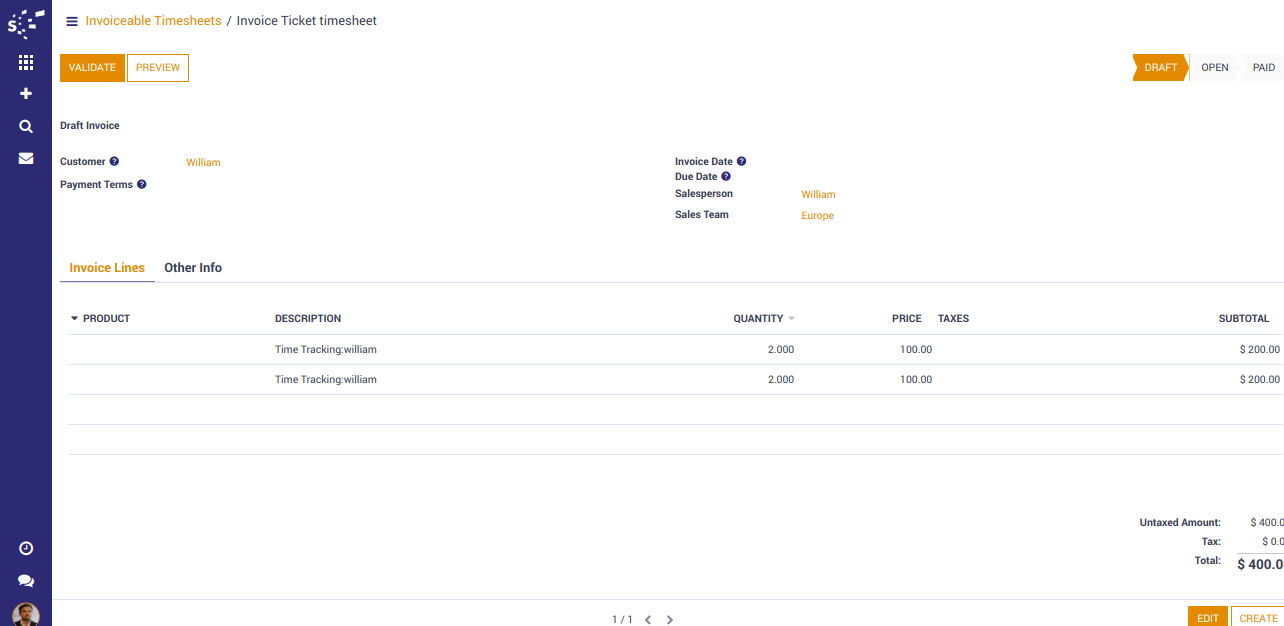1284x626 pixels.
Task: Sort by the Quantity column header
Action: [x=758, y=318]
